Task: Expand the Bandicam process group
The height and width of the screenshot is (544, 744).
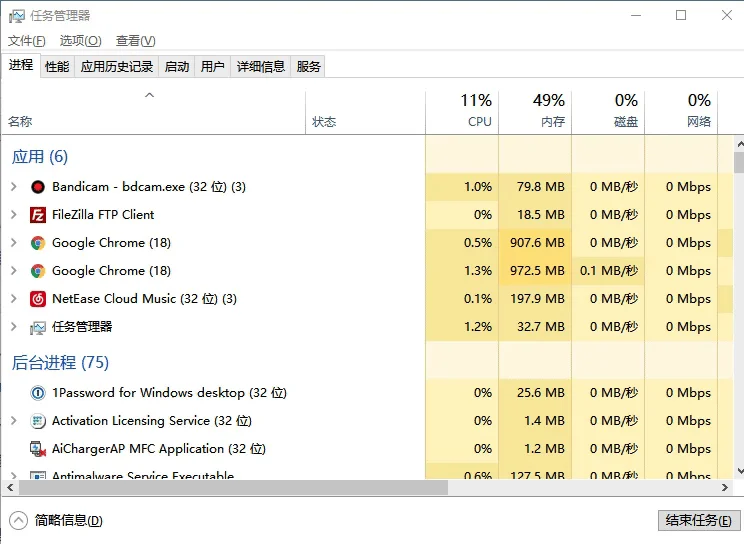Action: tap(14, 187)
